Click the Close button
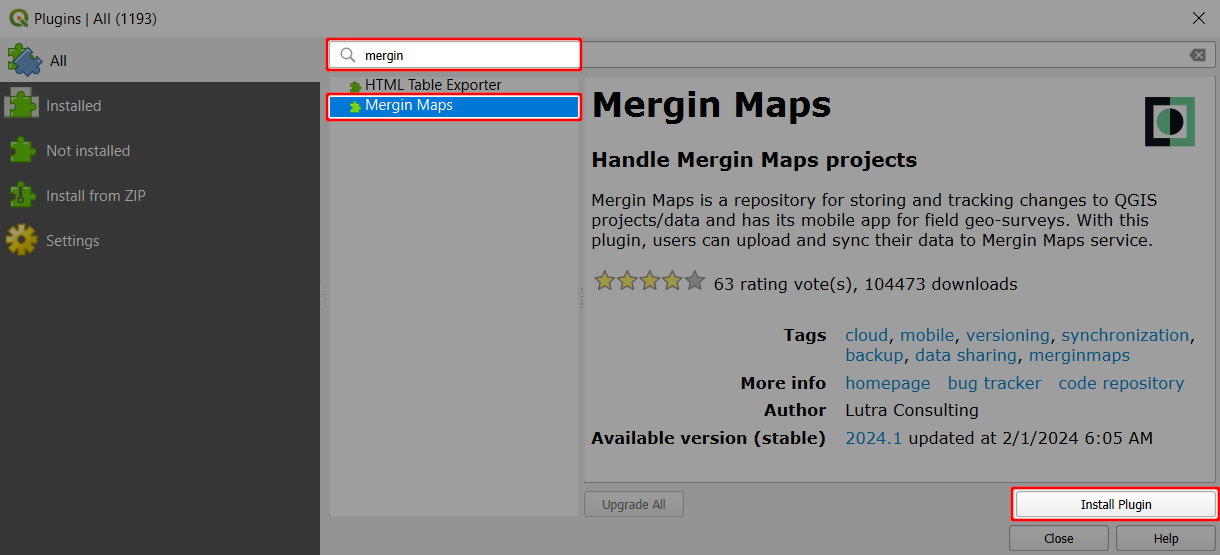 point(1059,538)
